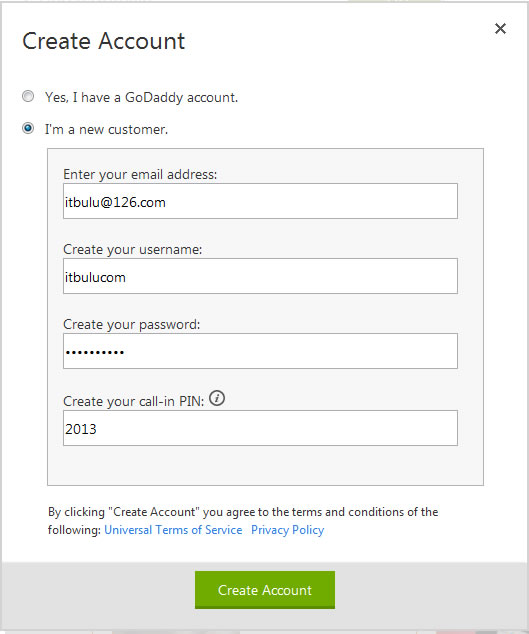This screenshot has width=529, height=634.
Task: Focus the email address input field
Action: 260,201
